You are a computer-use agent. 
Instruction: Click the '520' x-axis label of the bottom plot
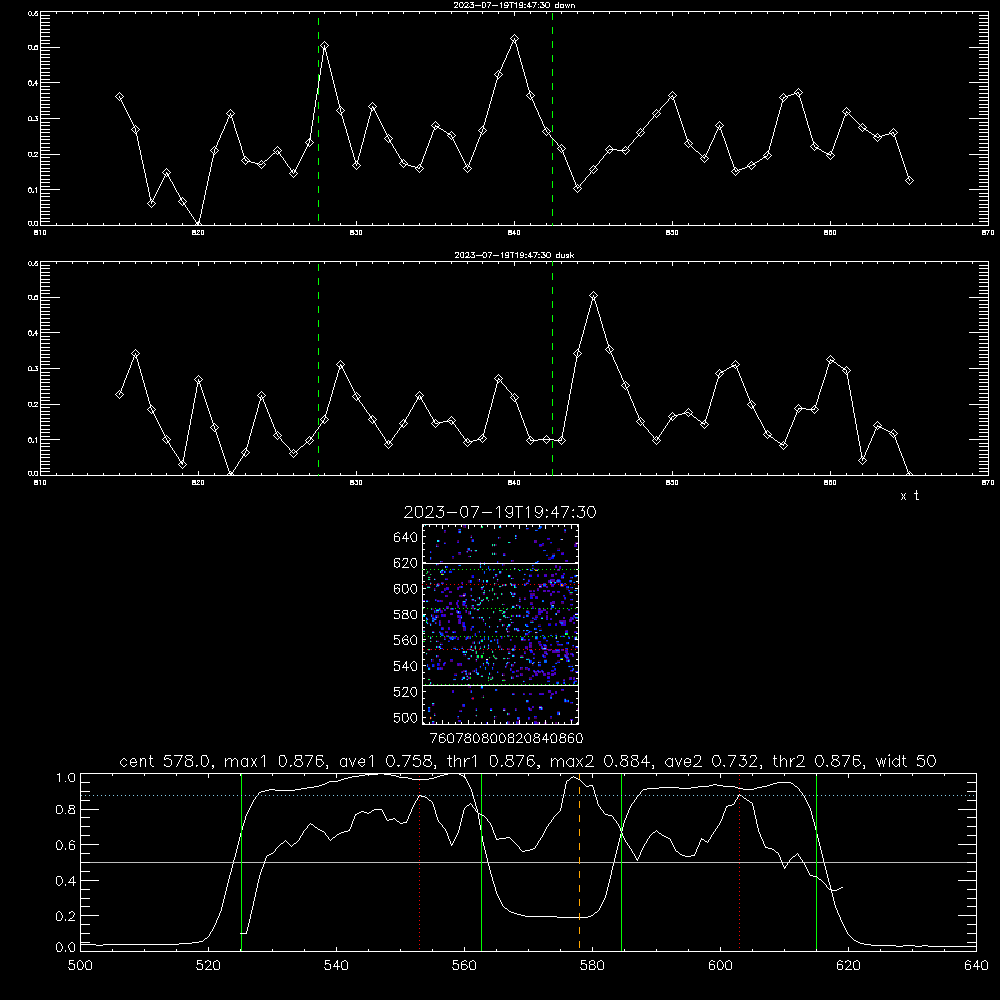208,966
